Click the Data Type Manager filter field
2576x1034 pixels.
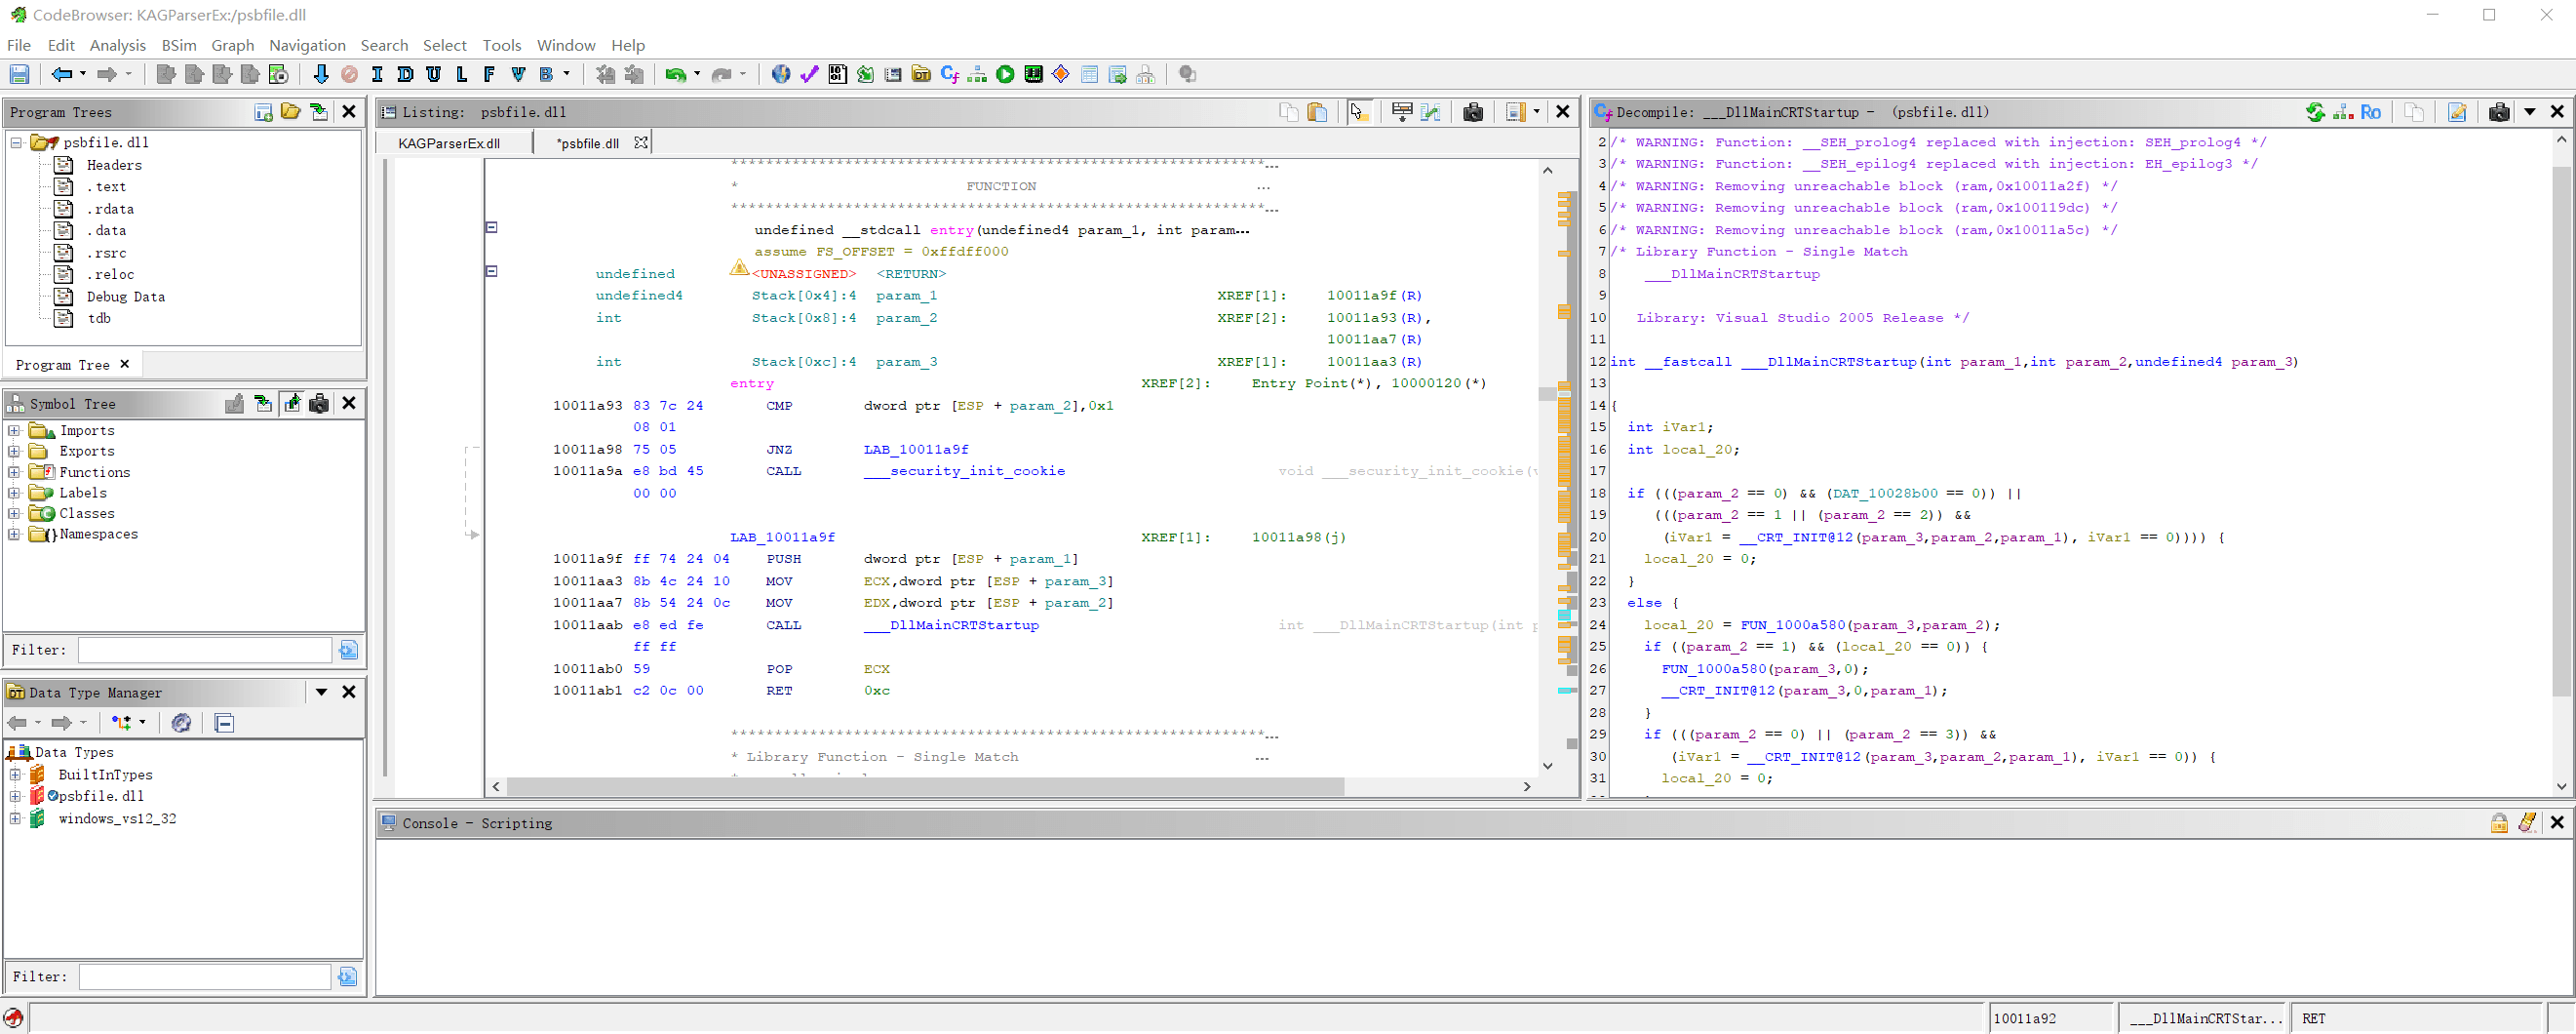tap(205, 977)
